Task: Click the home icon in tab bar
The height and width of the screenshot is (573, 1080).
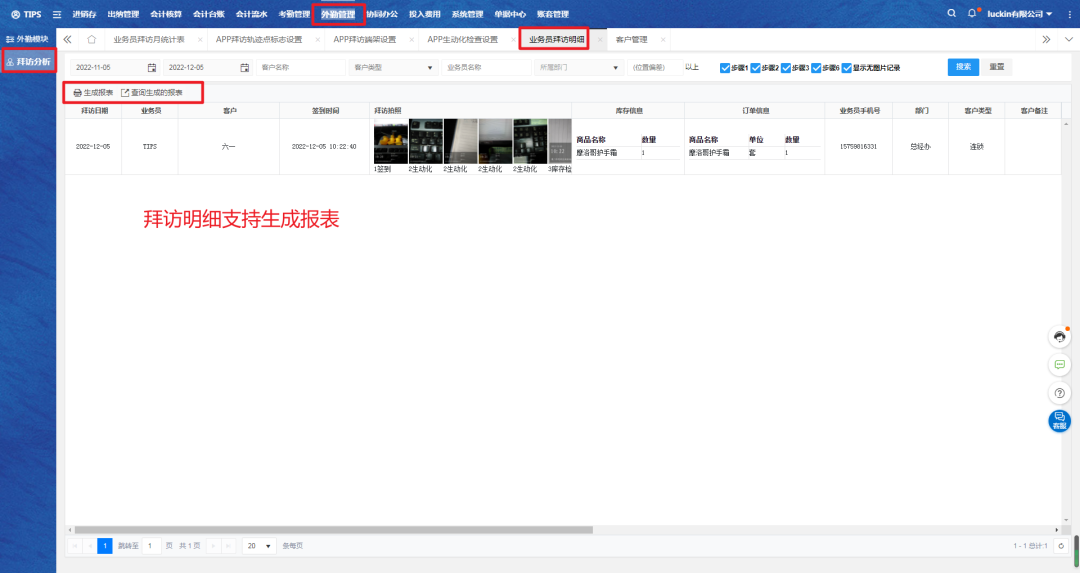Action: point(91,40)
